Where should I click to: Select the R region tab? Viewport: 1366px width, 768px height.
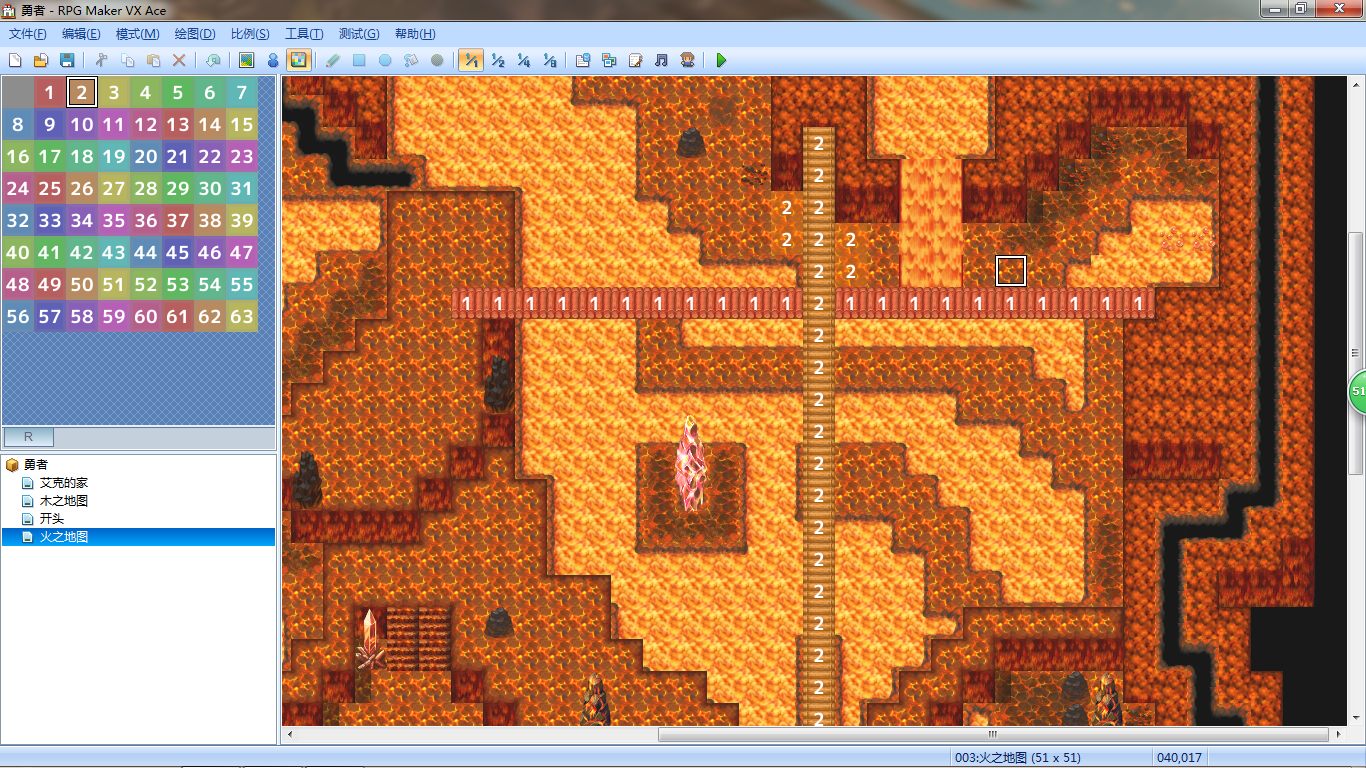pyautogui.click(x=28, y=437)
